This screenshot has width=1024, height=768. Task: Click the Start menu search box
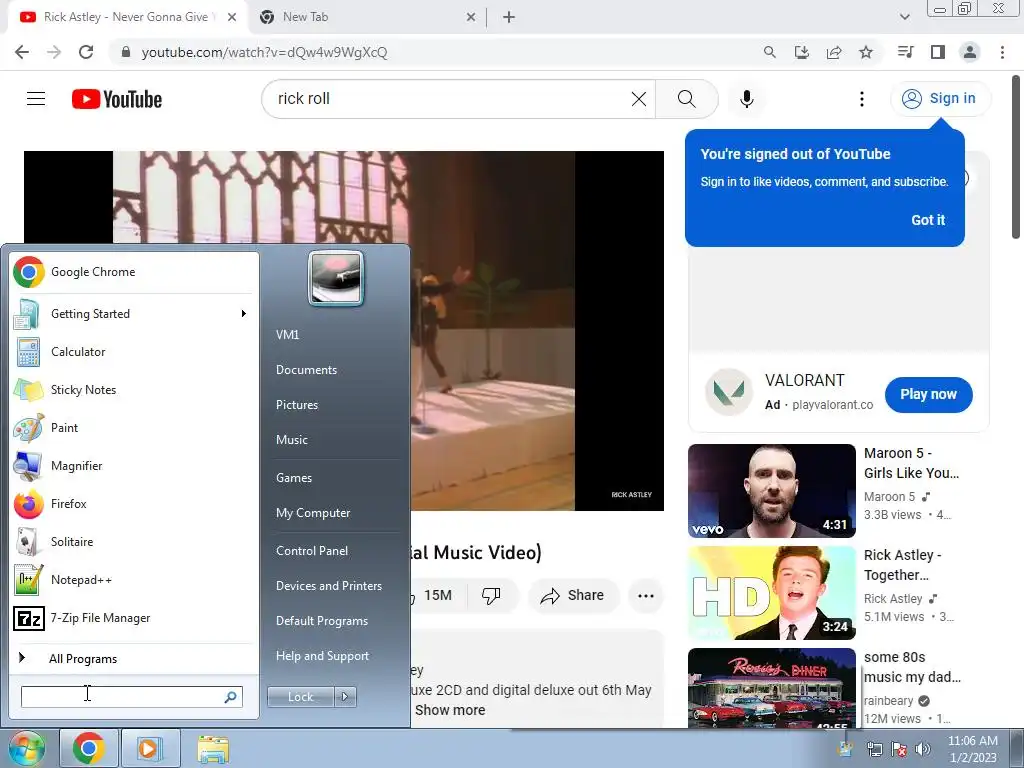click(x=131, y=697)
